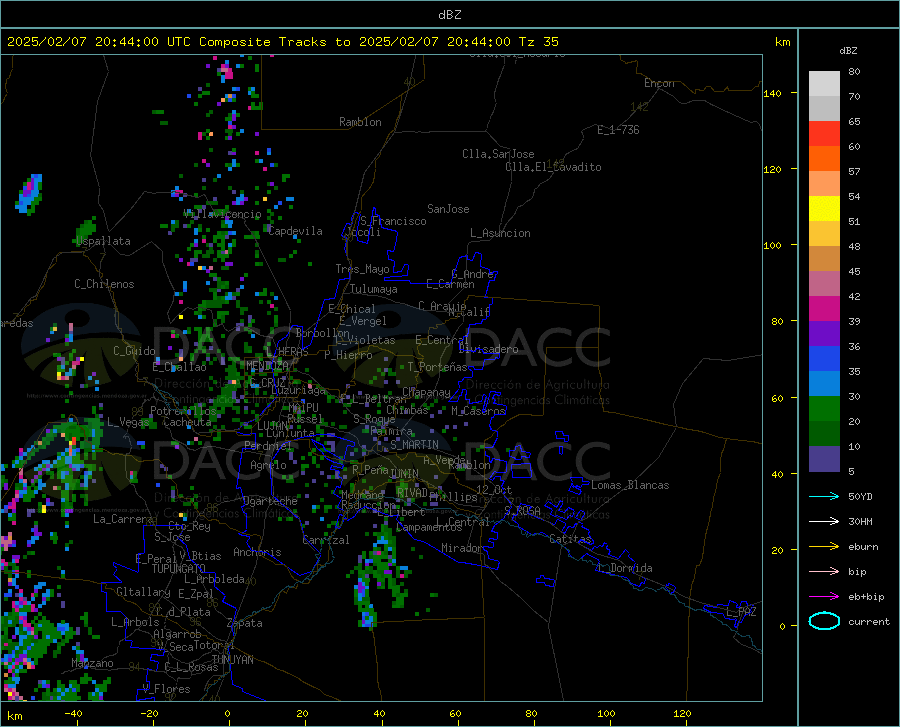Pick the violet purple dBZ scale swatch

pyautogui.click(x=824, y=334)
